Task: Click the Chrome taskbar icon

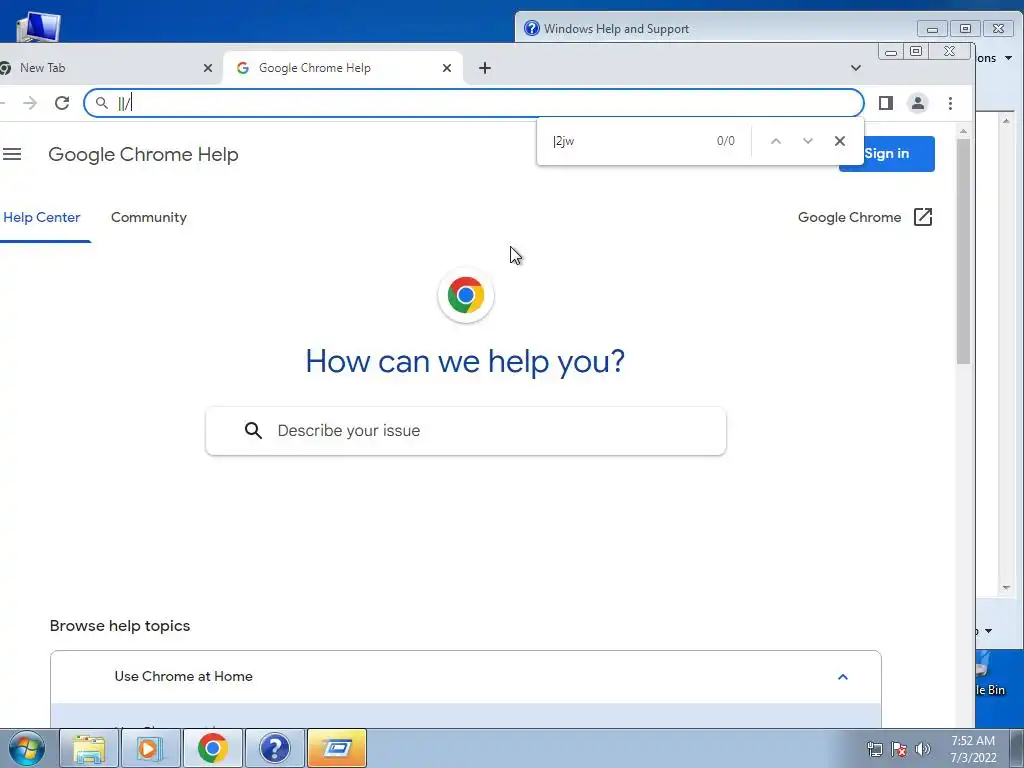Action: click(x=212, y=748)
